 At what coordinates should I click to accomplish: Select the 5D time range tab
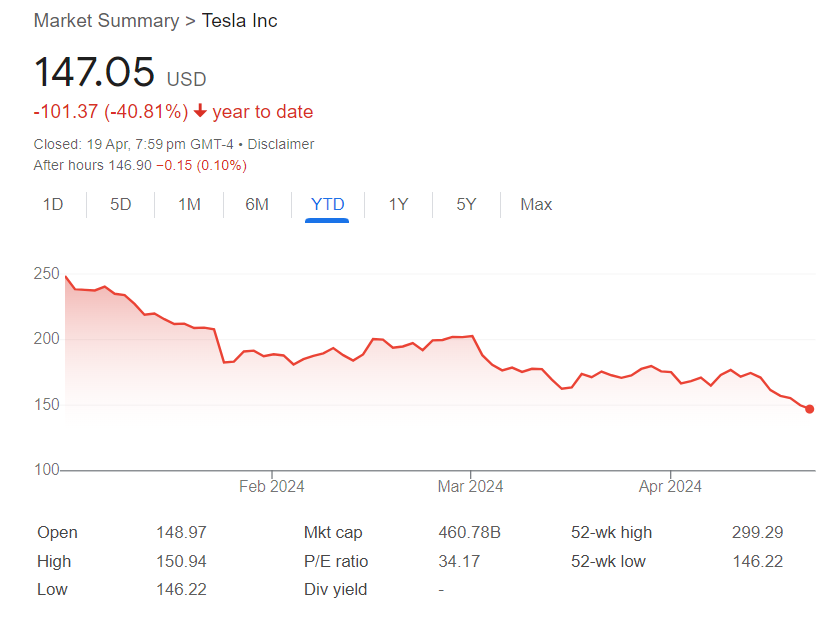(121, 204)
